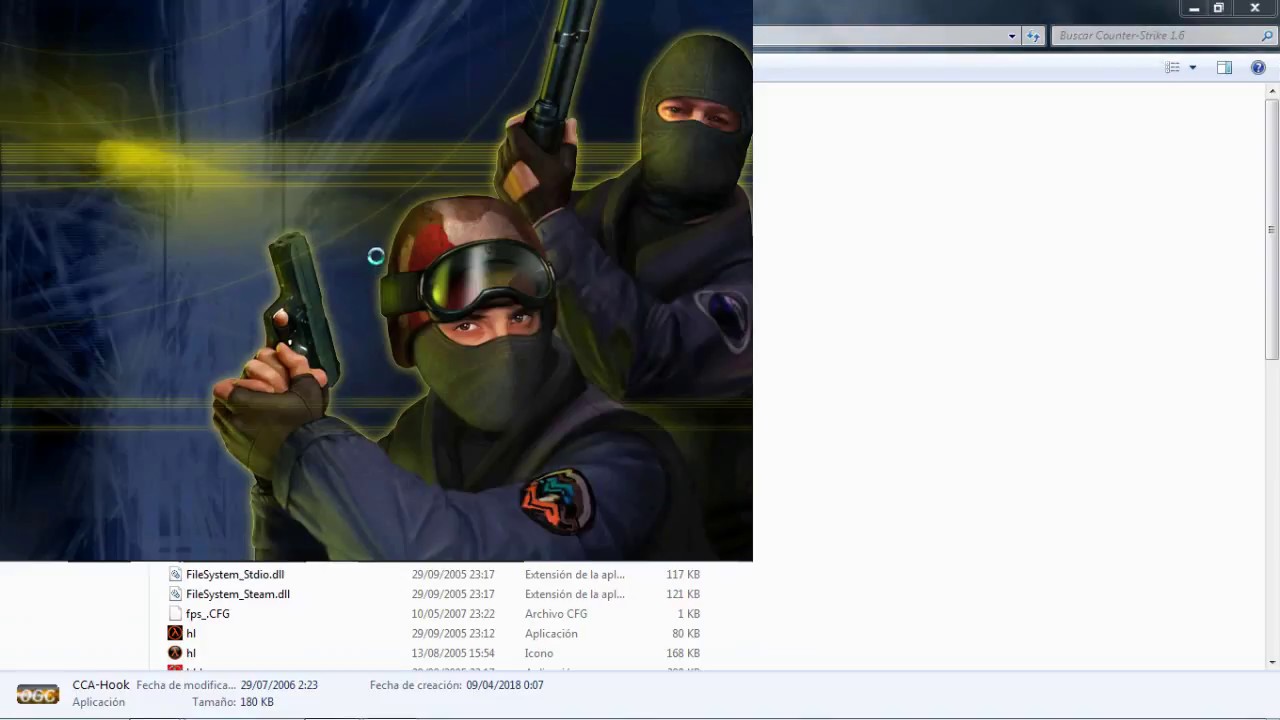Click the Aplicación type cell of hl
1280x720 pixels.
pos(551,633)
